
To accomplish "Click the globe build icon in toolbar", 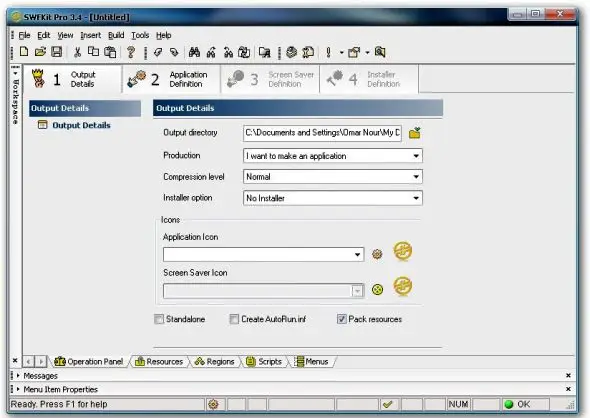I will click(x=292, y=52).
